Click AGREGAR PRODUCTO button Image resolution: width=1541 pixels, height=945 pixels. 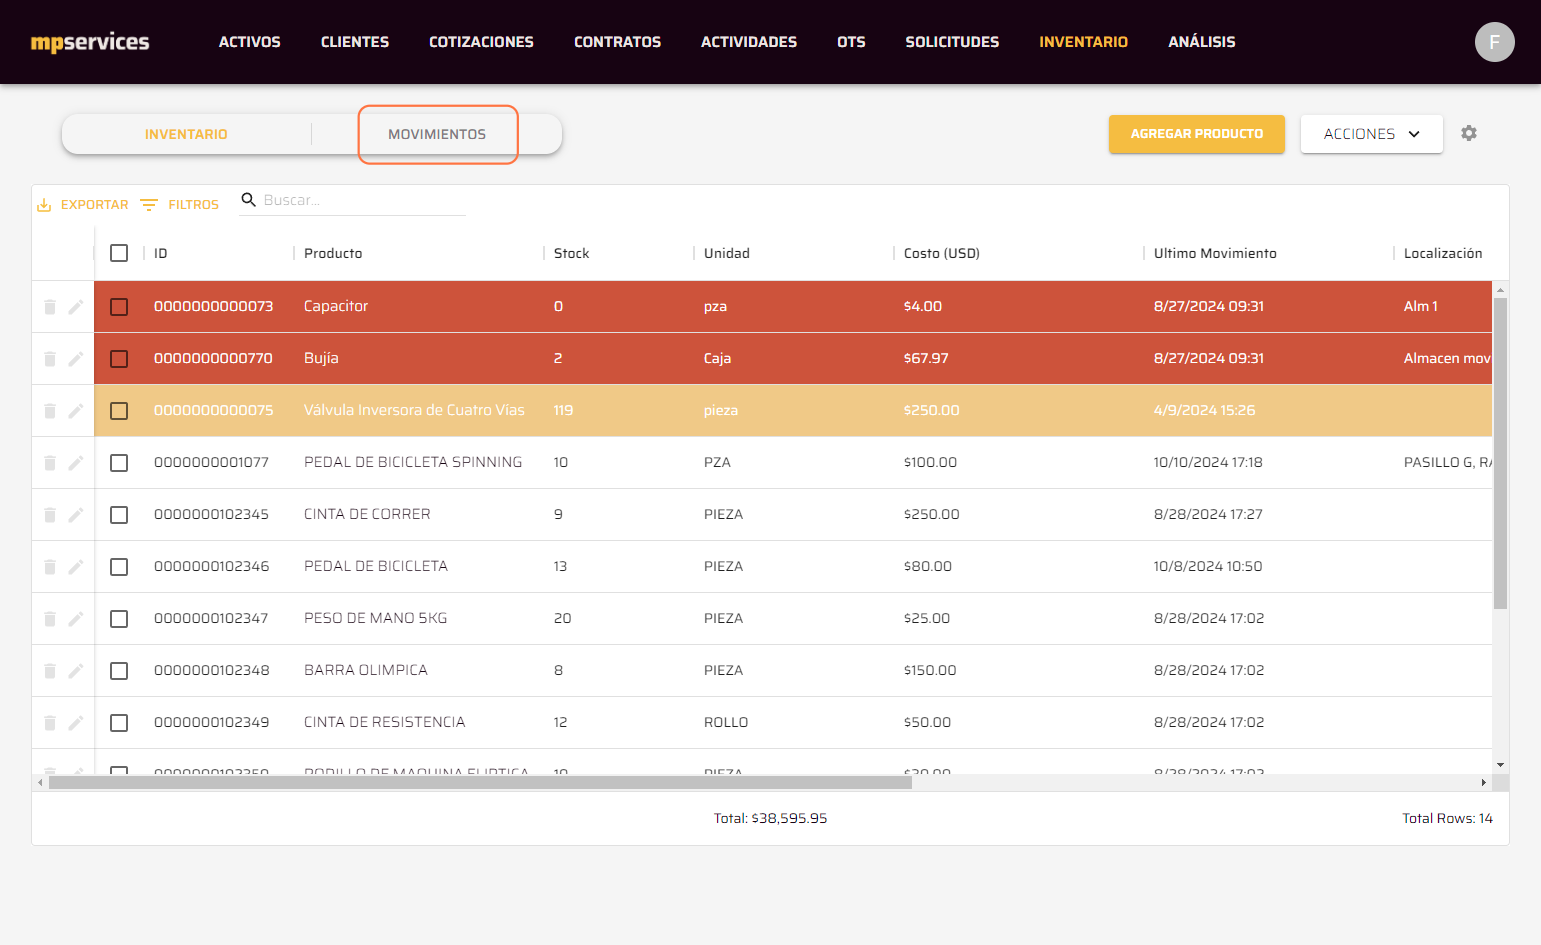pyautogui.click(x=1196, y=134)
